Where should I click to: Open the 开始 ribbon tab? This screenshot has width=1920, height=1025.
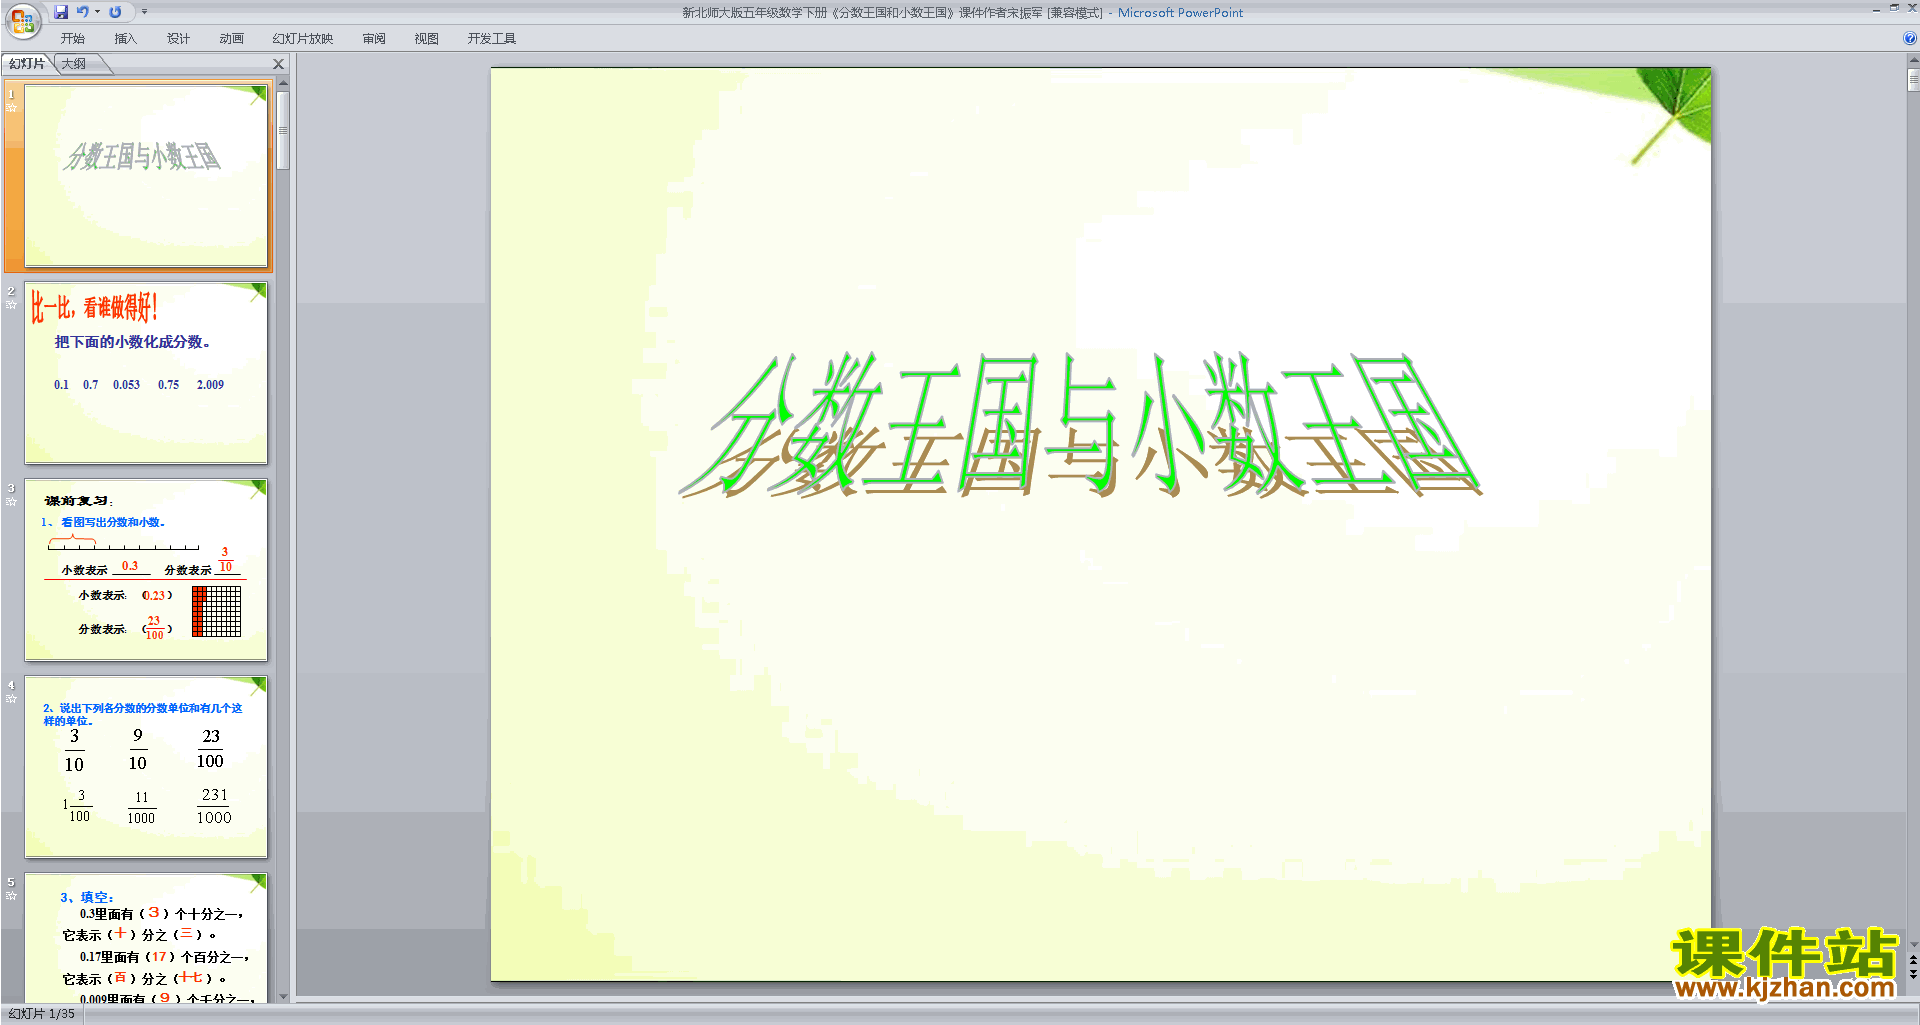point(73,39)
